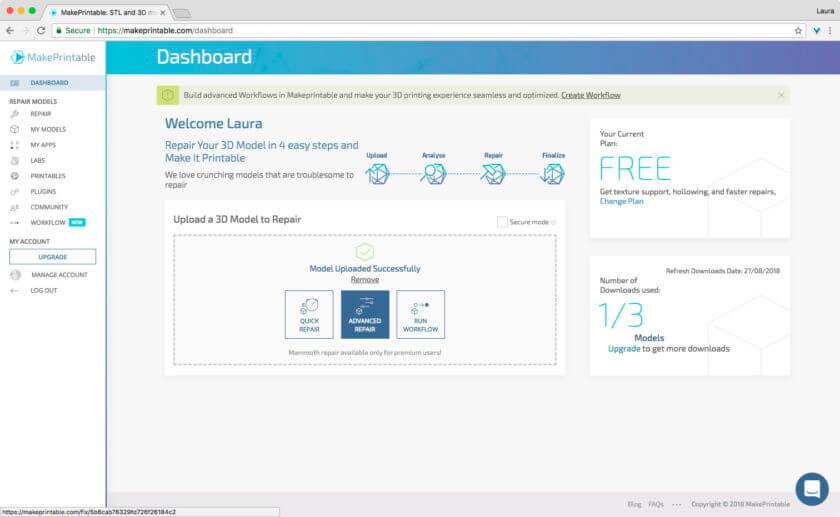This screenshot has height=517, width=840.
Task: Click the Analyse step icon
Action: pyautogui.click(x=433, y=174)
